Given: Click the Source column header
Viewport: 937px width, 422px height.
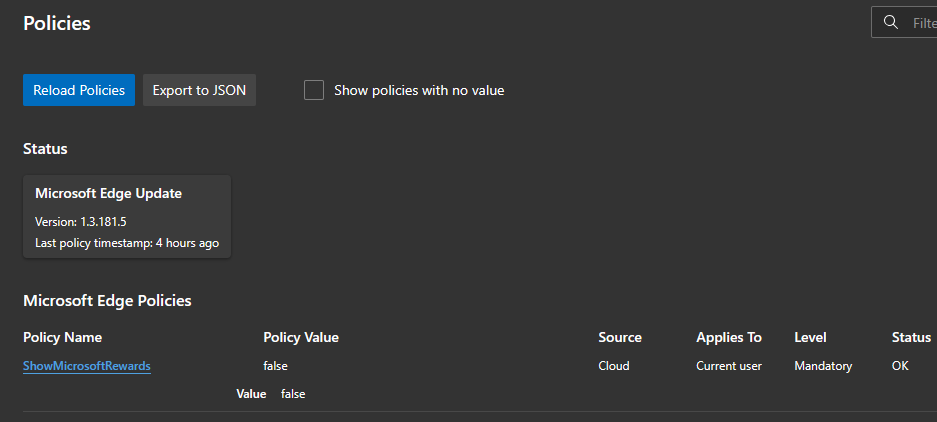Looking at the screenshot, I should tap(620, 337).
